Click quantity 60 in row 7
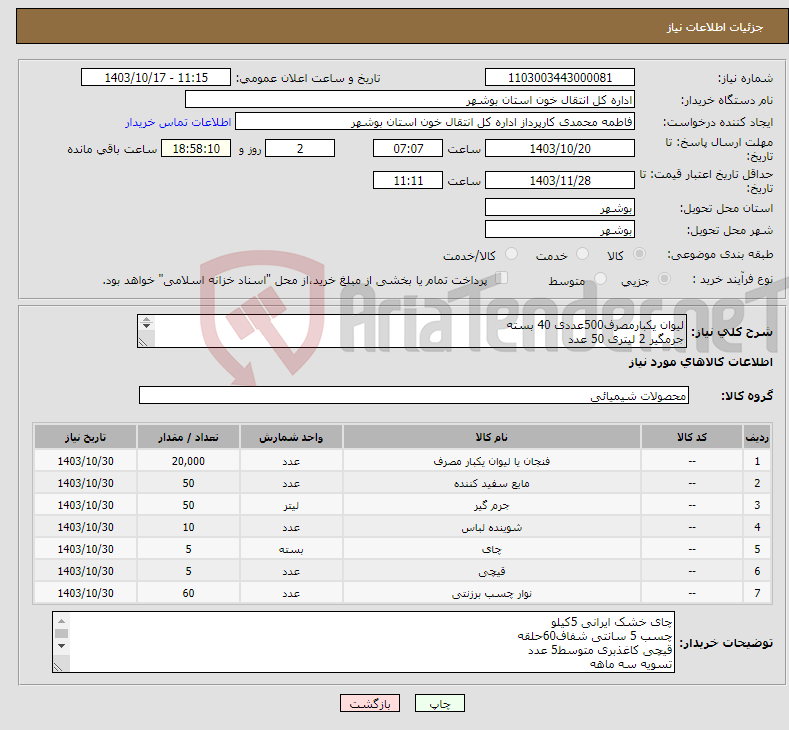Viewport: 789px width, 730px height. coord(188,594)
